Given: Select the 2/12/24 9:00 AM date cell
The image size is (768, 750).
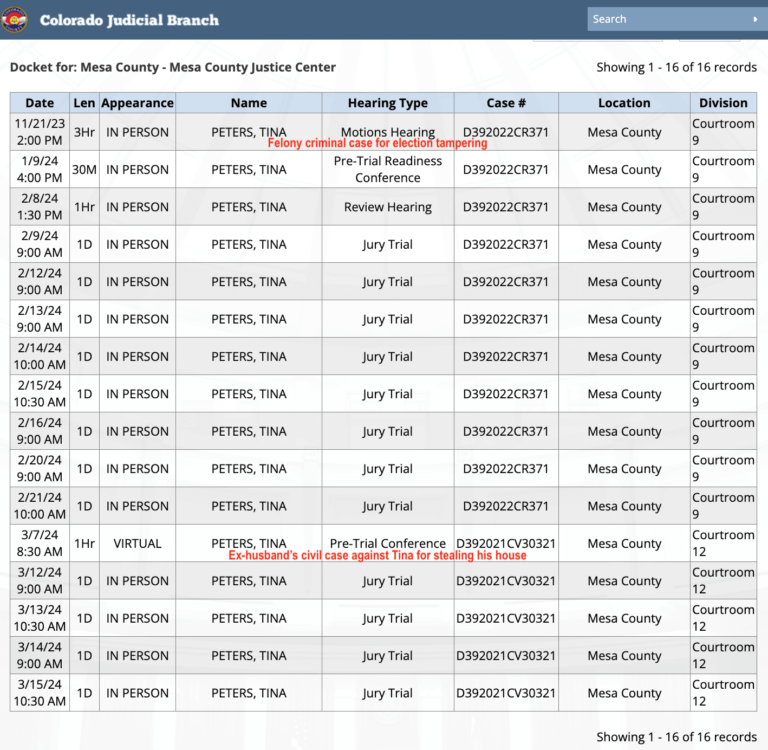Looking at the screenshot, I should (40, 282).
